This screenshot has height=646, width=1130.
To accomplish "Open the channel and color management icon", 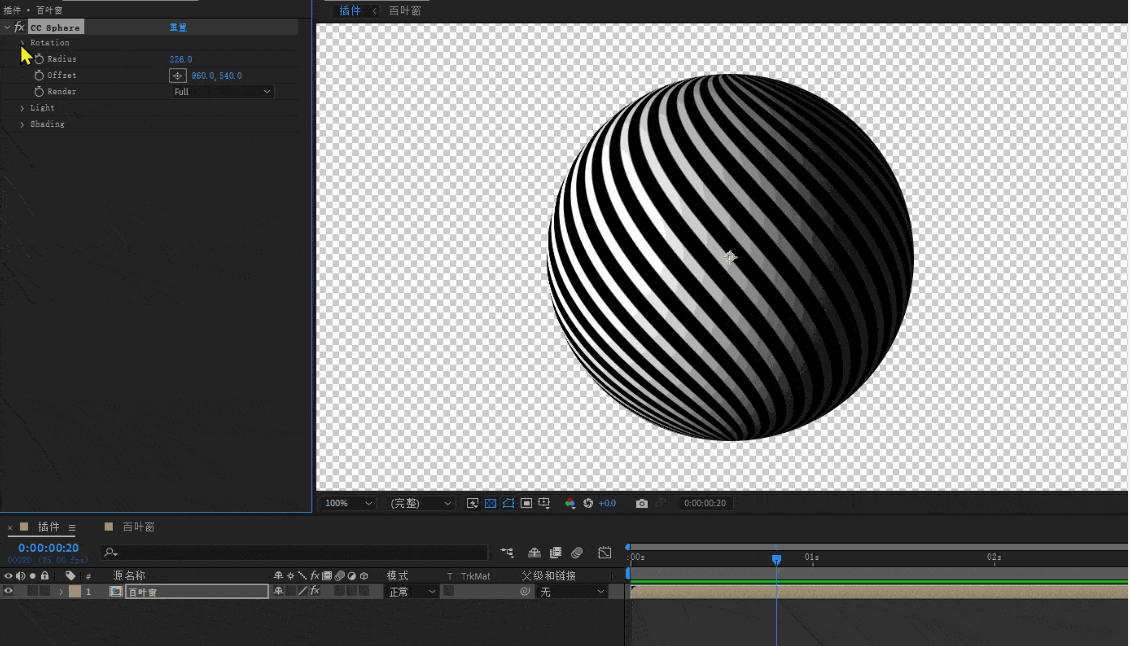I will point(570,503).
